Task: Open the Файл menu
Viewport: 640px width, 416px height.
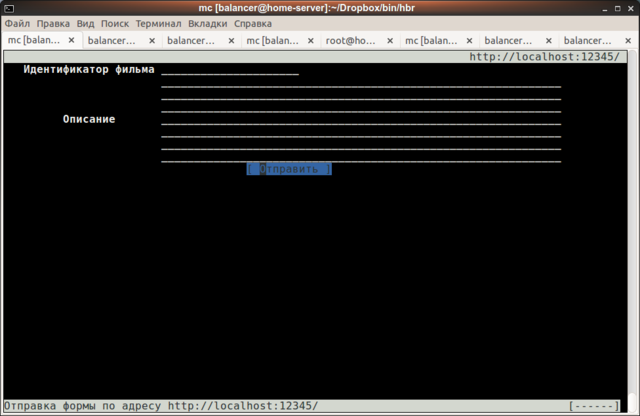Action: click(17, 23)
